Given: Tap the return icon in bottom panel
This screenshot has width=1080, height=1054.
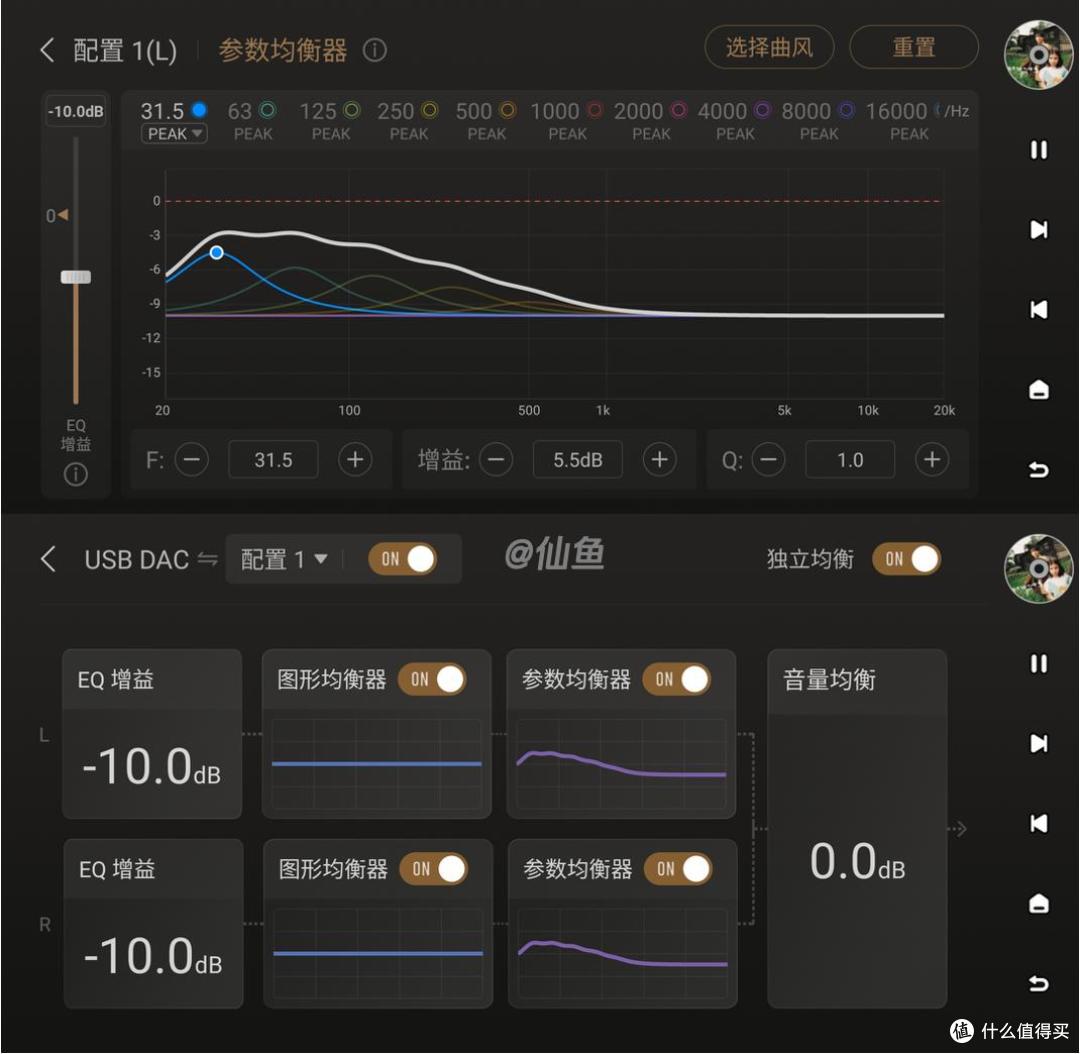Looking at the screenshot, I should coord(1038,983).
